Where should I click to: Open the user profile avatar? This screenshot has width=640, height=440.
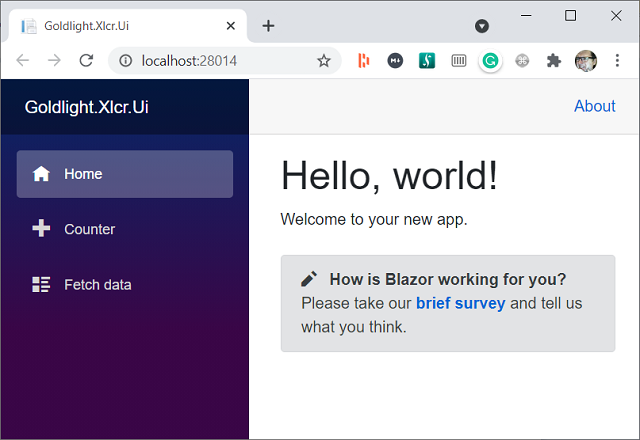pyautogui.click(x=586, y=61)
